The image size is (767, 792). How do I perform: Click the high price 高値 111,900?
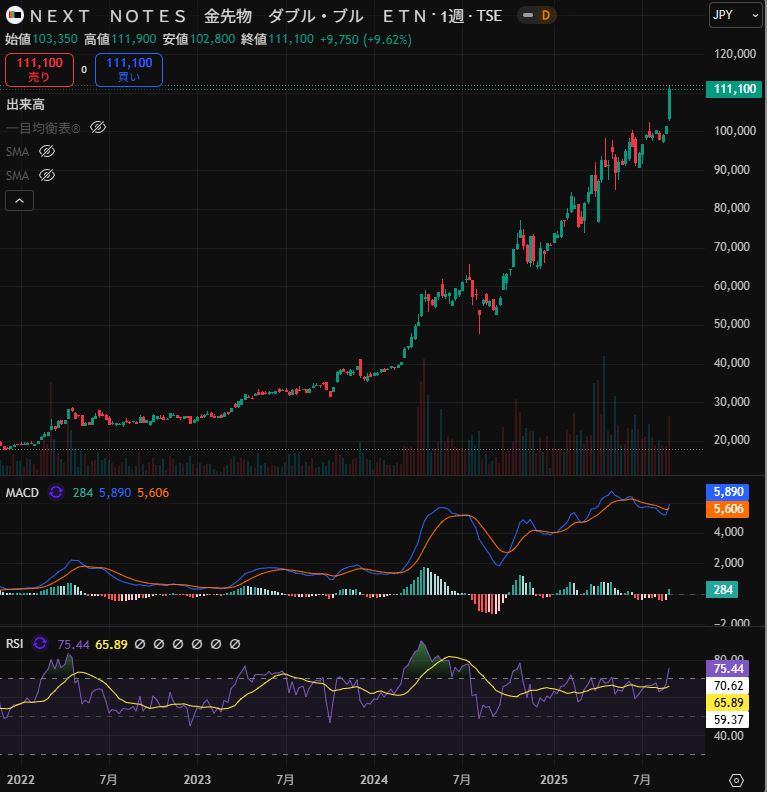pyautogui.click(x=120, y=39)
